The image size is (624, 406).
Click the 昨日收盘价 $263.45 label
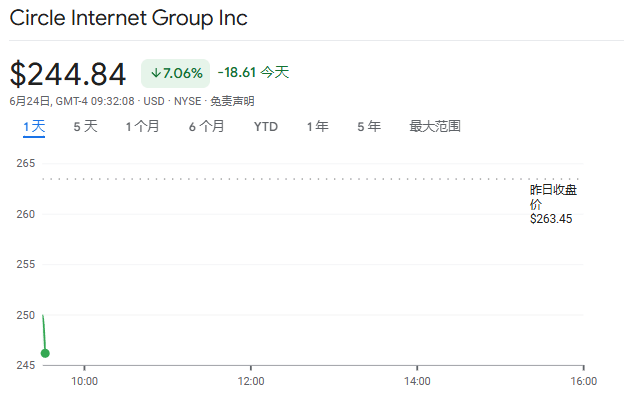553,204
